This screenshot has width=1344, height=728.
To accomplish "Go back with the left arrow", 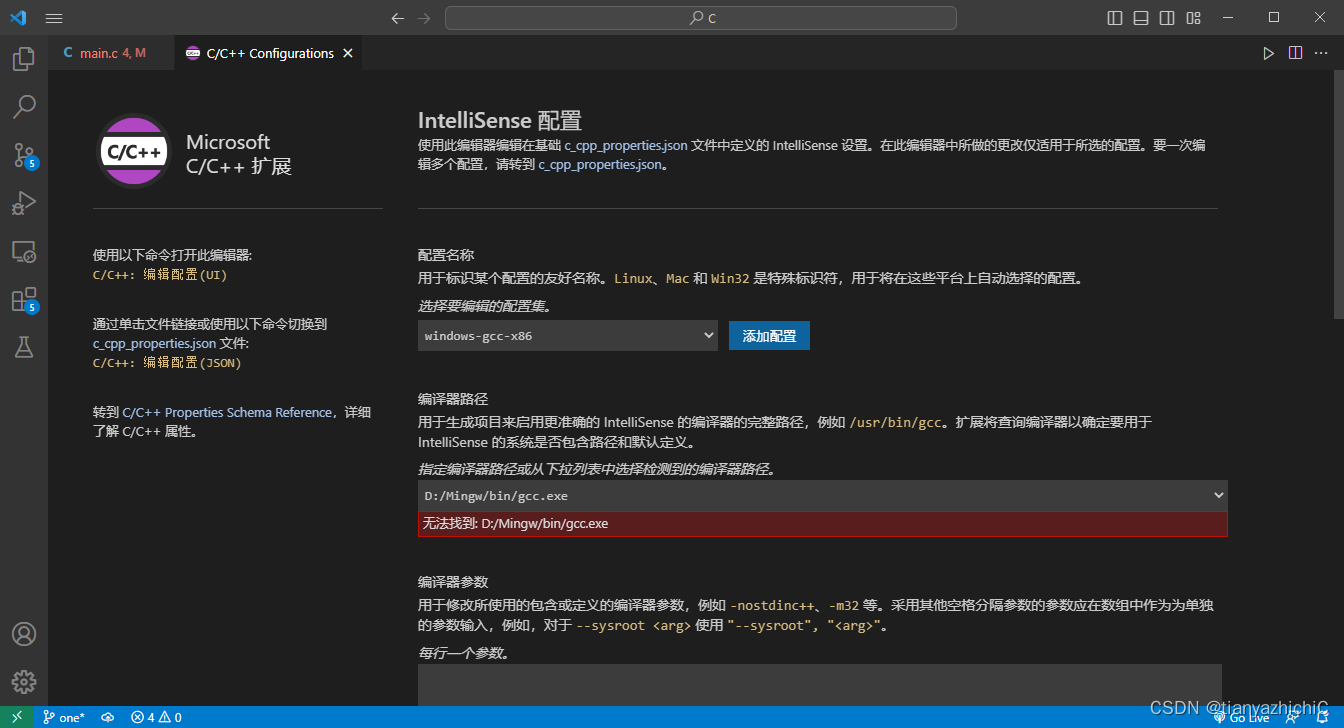I will point(398,18).
